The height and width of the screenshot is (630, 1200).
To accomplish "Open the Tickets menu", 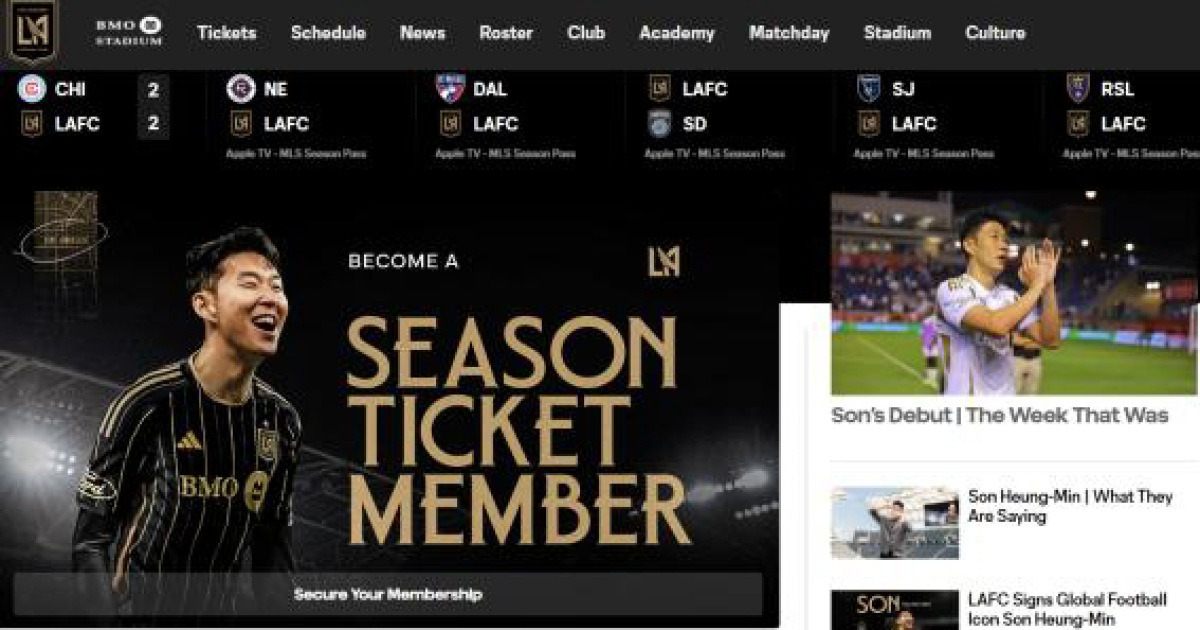I will pyautogui.click(x=227, y=32).
